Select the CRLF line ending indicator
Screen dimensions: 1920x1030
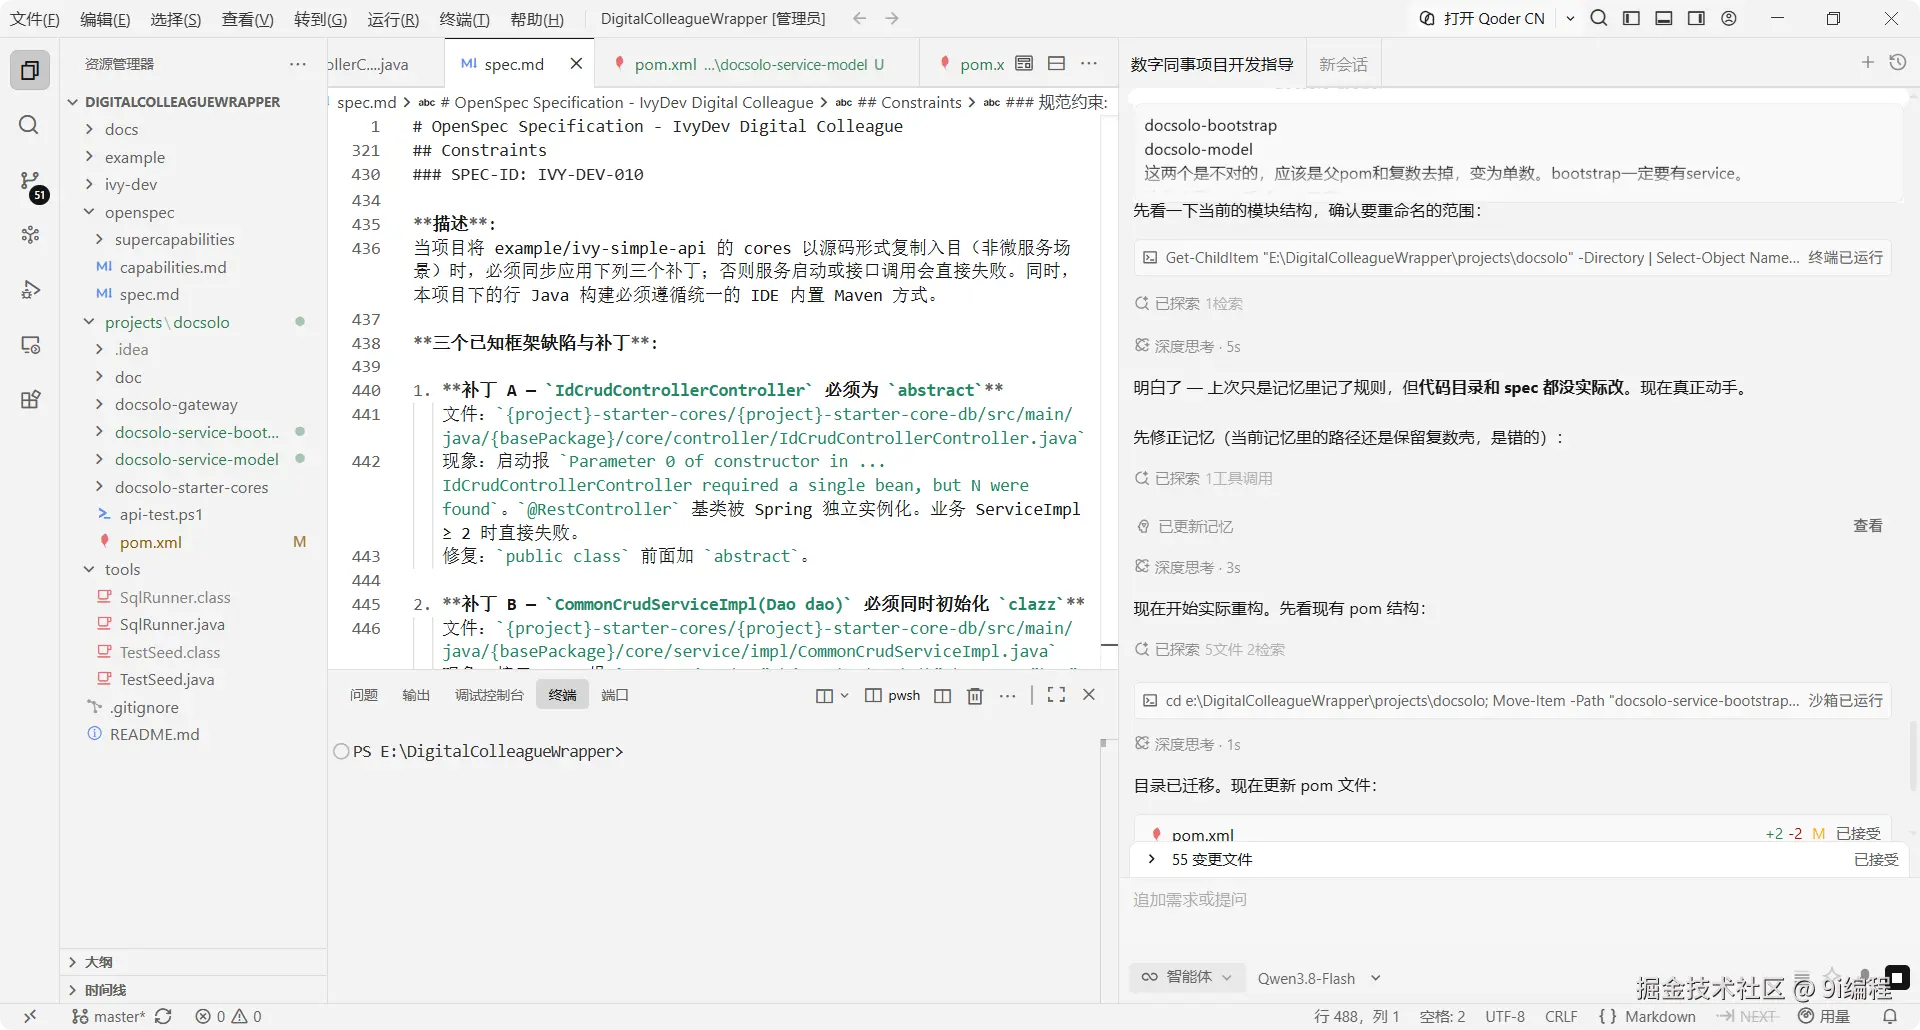pyautogui.click(x=1561, y=1016)
